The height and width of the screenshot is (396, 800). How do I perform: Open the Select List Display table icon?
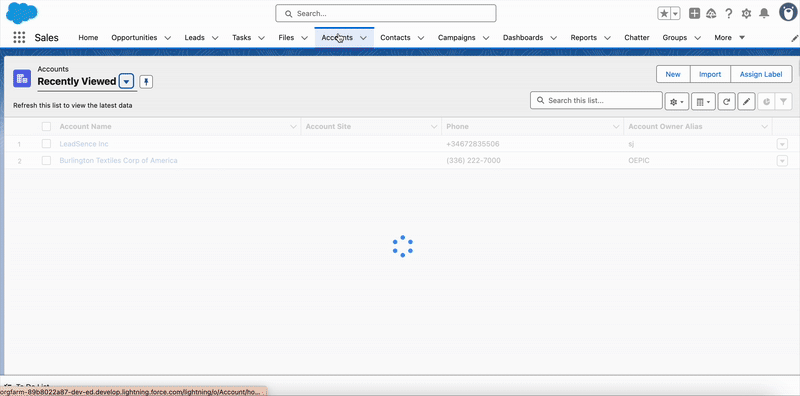pos(703,102)
